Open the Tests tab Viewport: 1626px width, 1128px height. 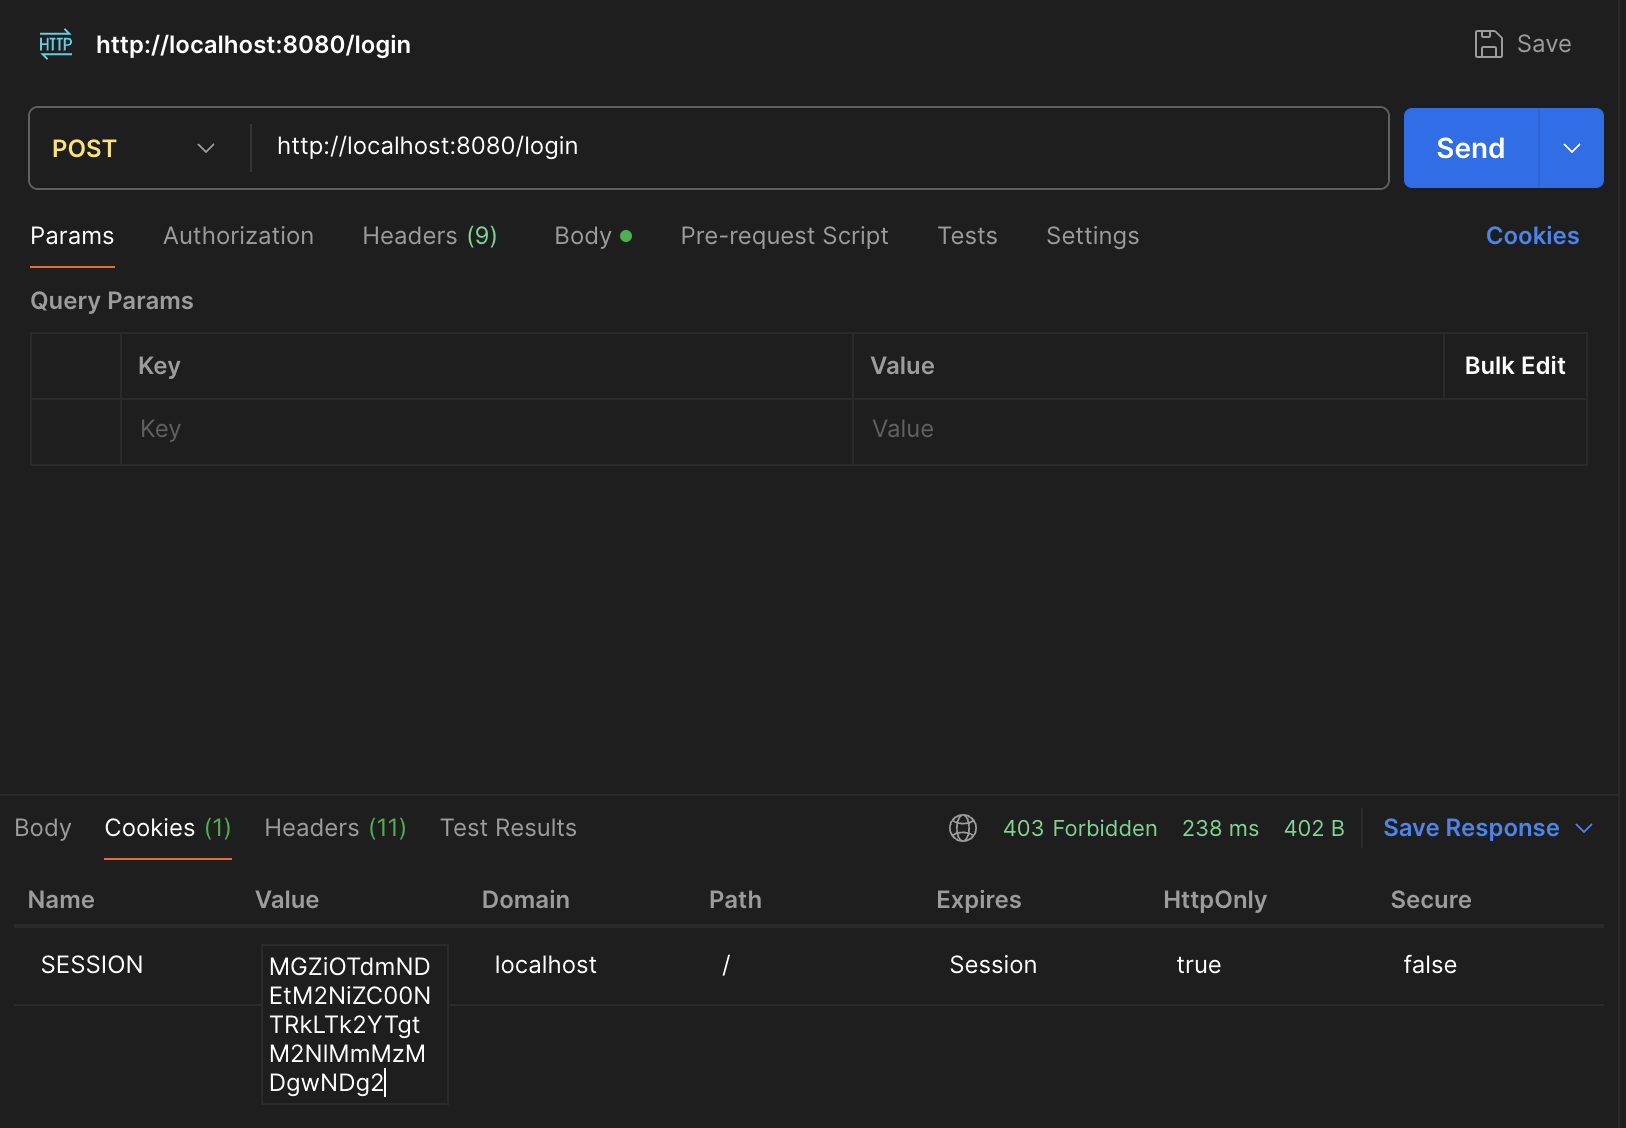(x=967, y=236)
